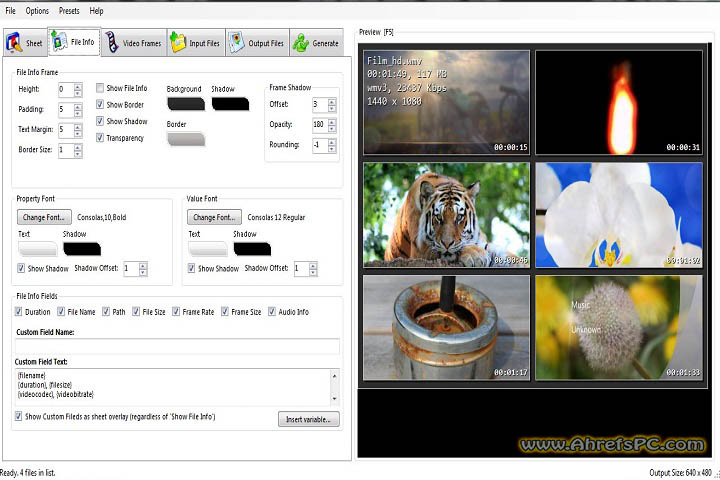The image size is (720, 480).
Task: Open the File menu
Action: point(11,11)
